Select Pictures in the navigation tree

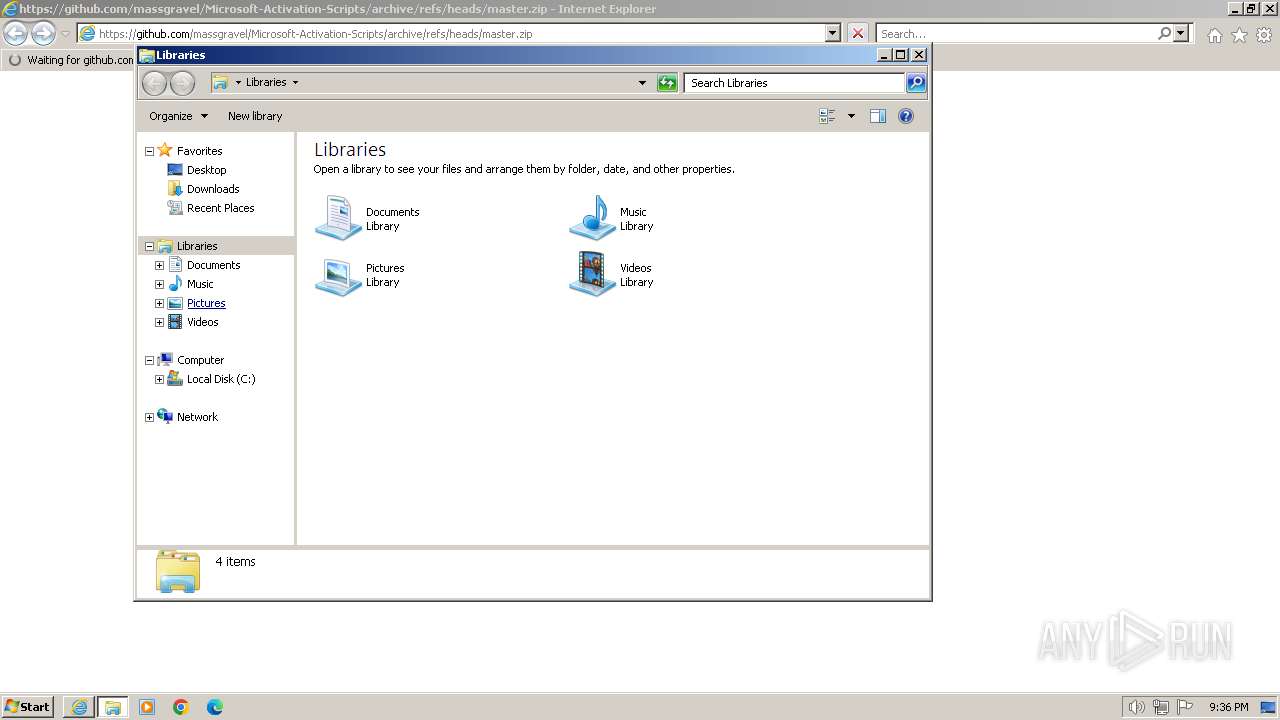pos(206,303)
